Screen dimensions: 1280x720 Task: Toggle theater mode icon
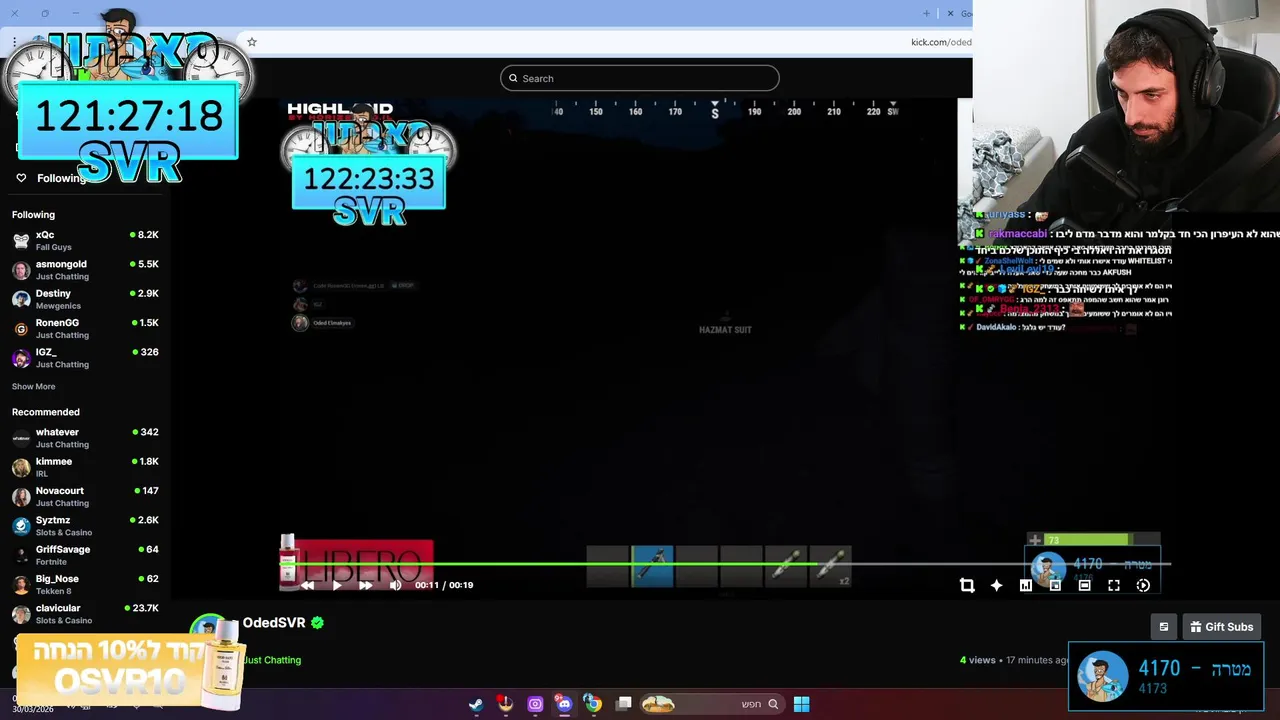(x=1084, y=585)
